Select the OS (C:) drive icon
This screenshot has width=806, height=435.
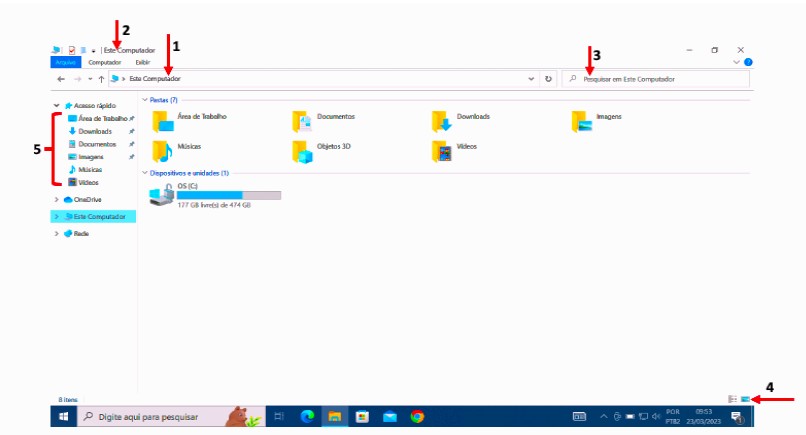point(162,195)
